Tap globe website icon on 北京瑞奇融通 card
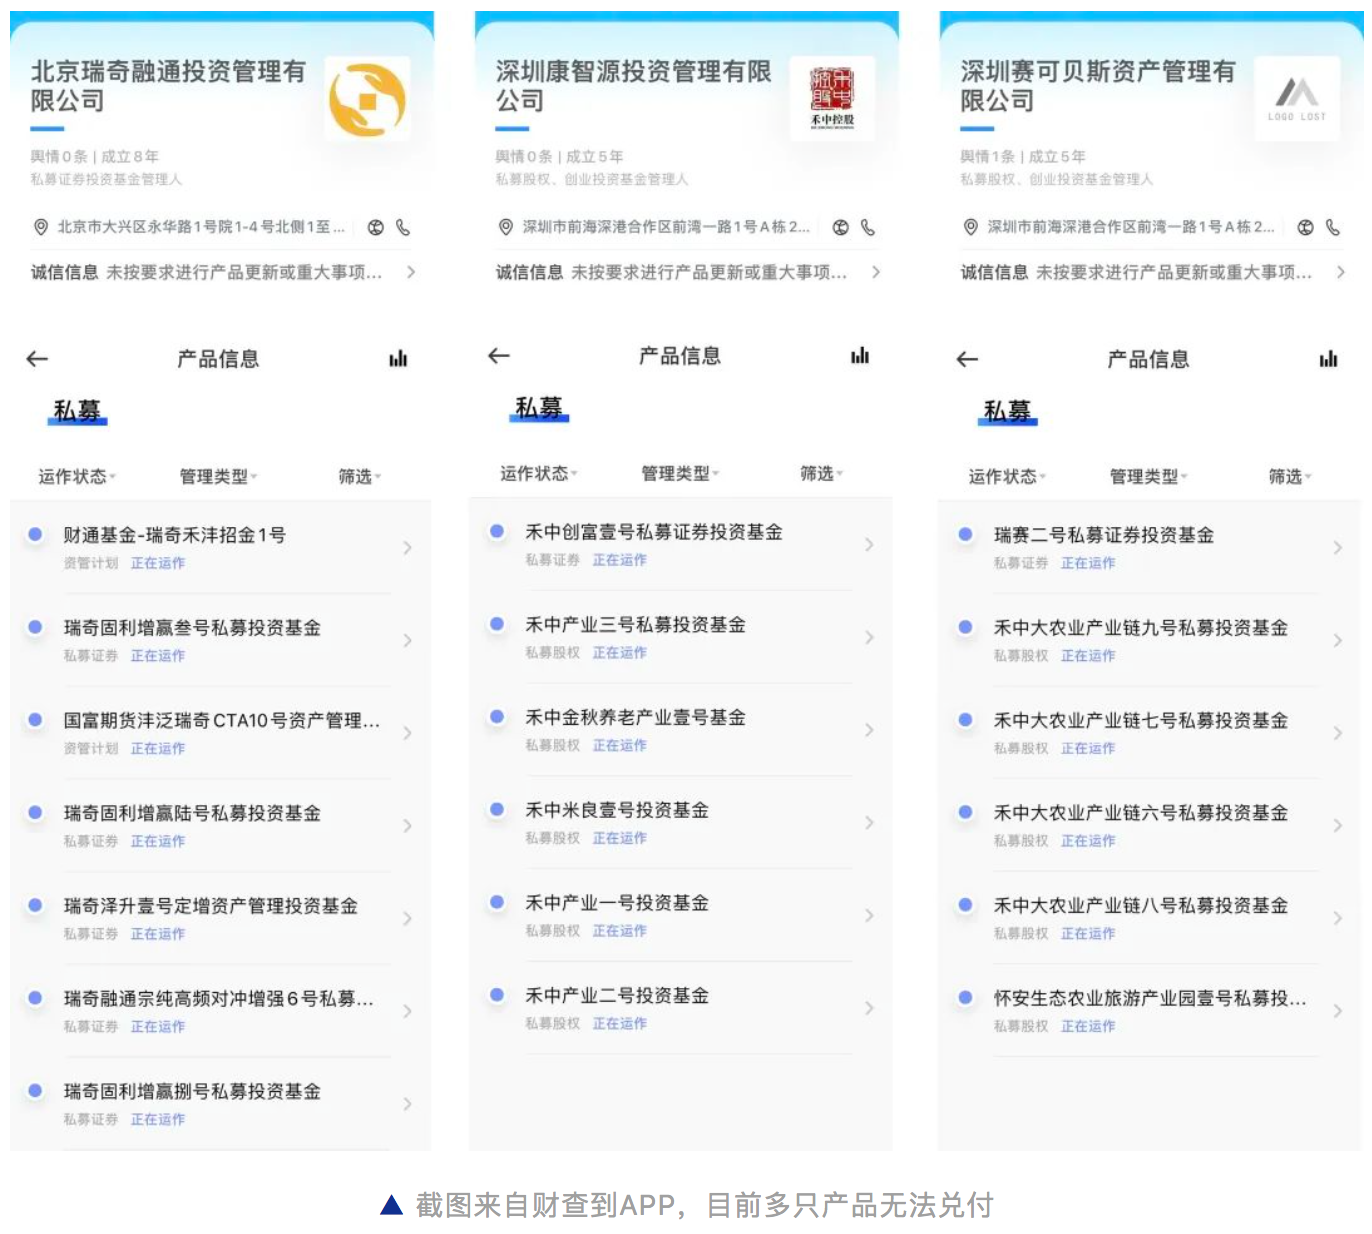Image resolution: width=1372 pixels, height=1234 pixels. pyautogui.click(x=376, y=227)
